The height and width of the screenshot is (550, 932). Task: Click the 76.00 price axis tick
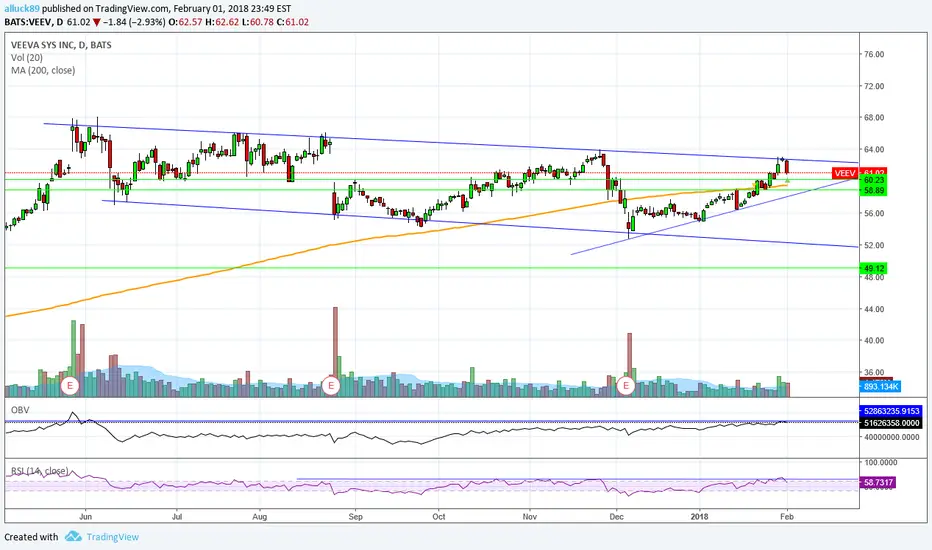[x=874, y=54]
